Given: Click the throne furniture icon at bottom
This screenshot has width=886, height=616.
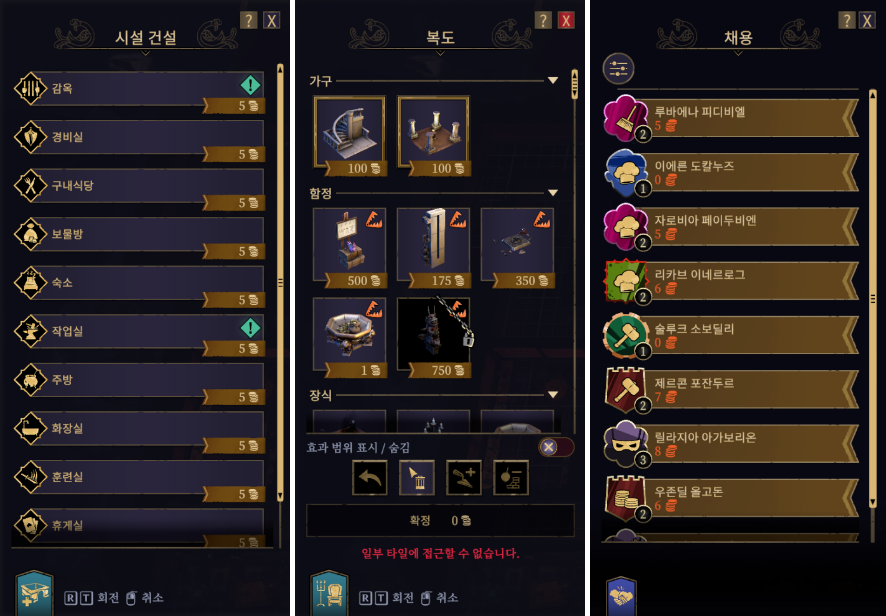Looking at the screenshot, I should click(x=329, y=593).
